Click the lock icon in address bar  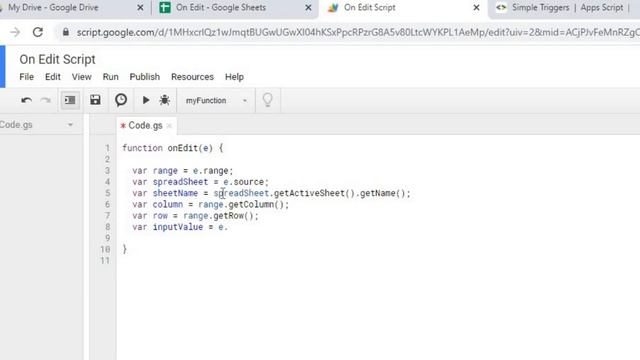(65, 32)
